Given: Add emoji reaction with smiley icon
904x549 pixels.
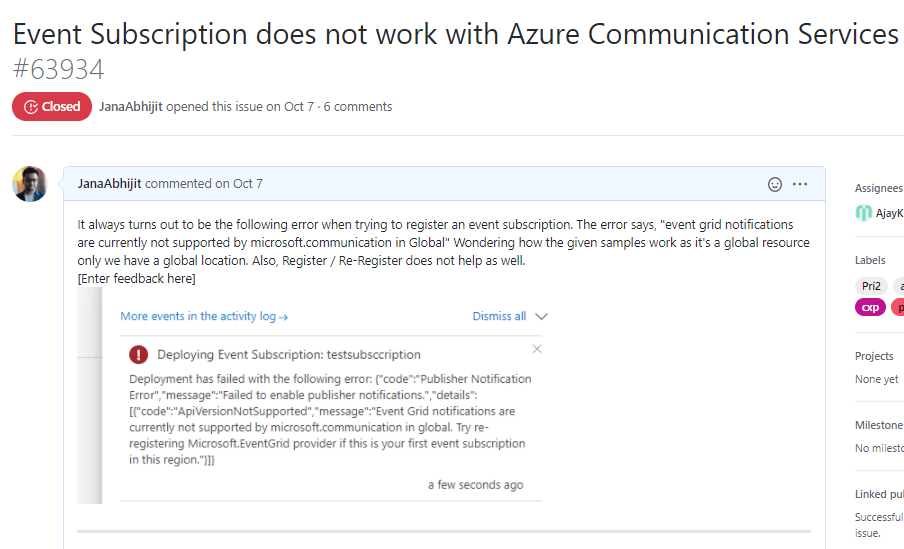Looking at the screenshot, I should click(x=774, y=184).
